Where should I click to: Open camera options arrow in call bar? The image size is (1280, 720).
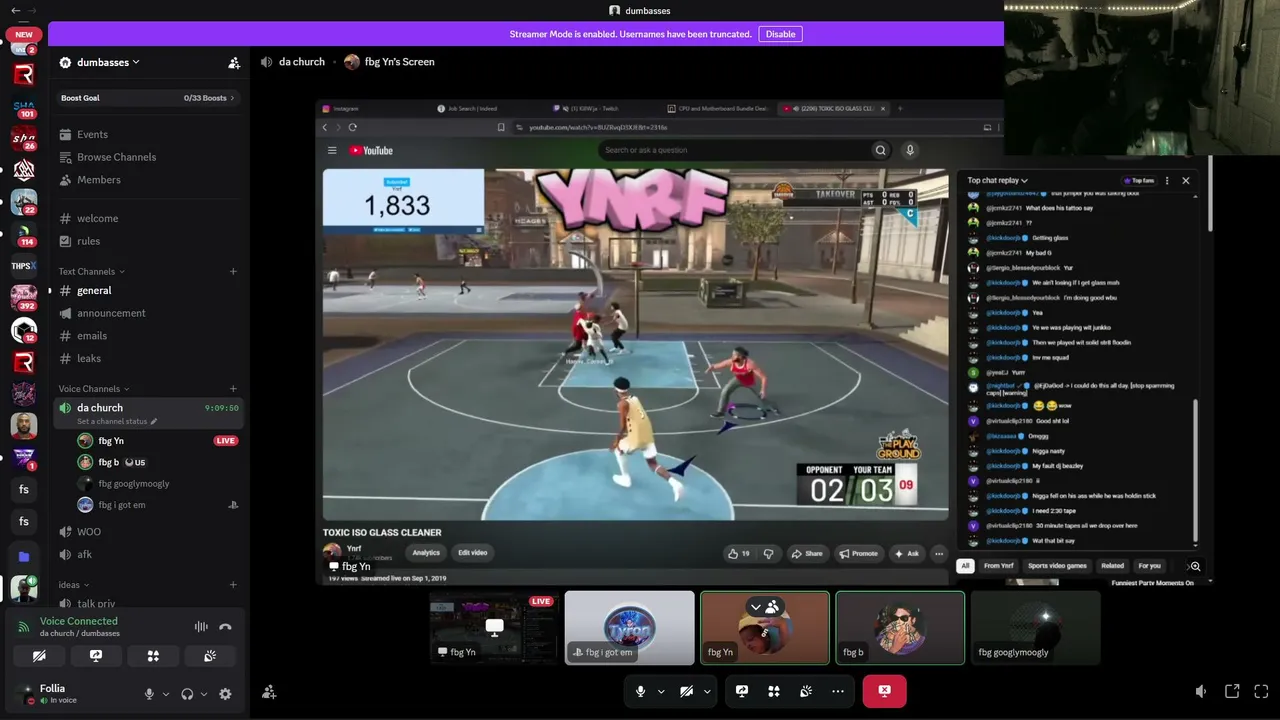pyautogui.click(x=707, y=691)
